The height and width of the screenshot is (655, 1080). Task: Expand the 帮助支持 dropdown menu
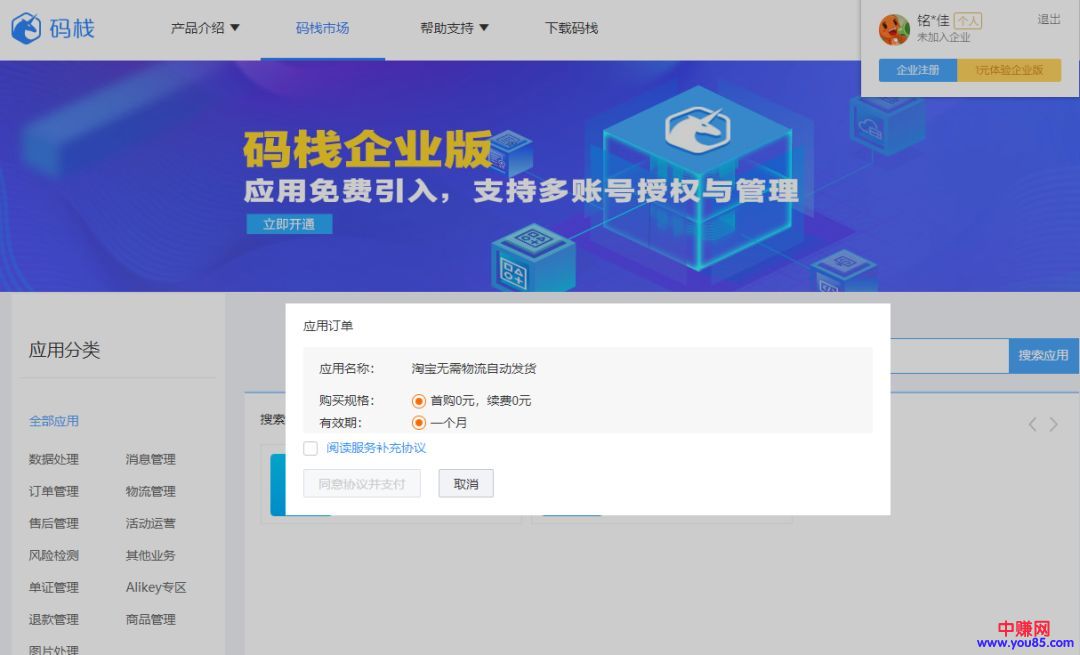[x=454, y=28]
